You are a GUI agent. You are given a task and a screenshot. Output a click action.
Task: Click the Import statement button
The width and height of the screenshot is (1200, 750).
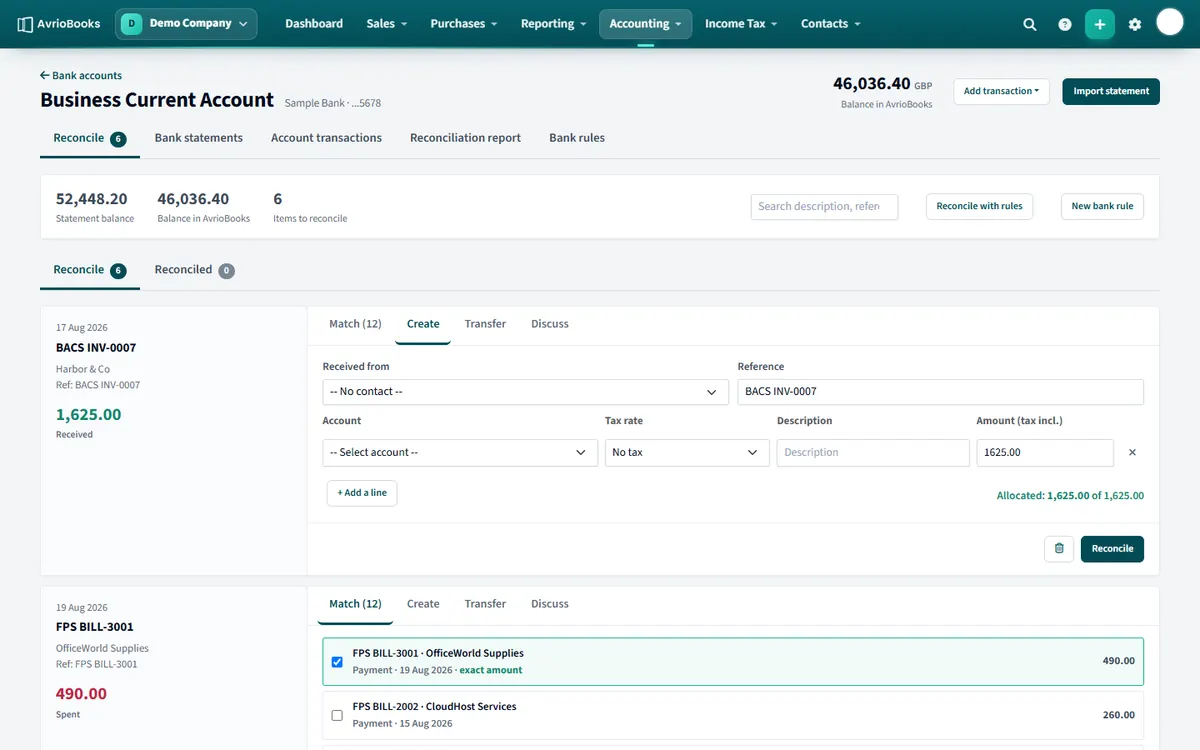pyautogui.click(x=1111, y=91)
